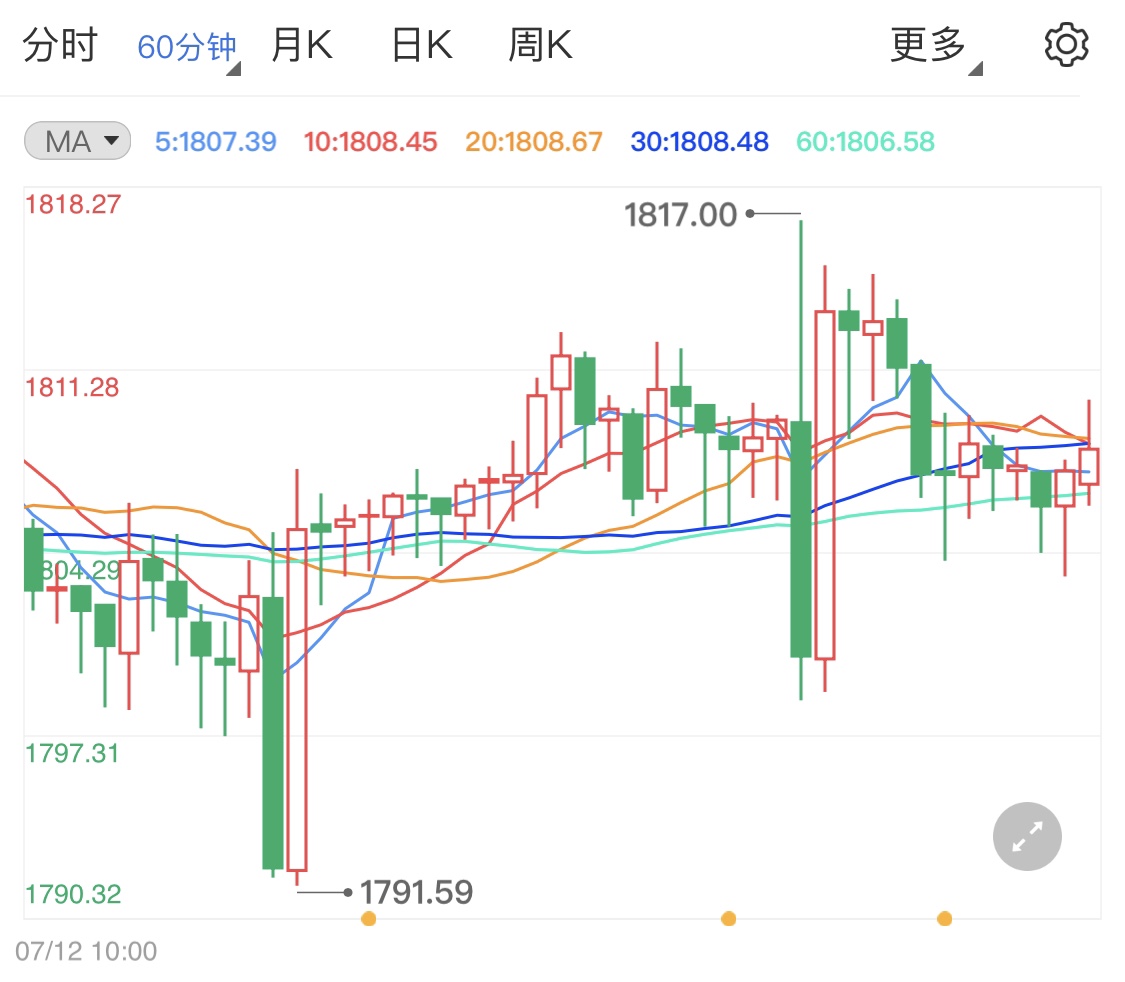Select the MA10 value 10:1808.45
The height and width of the screenshot is (982, 1125).
370,141
